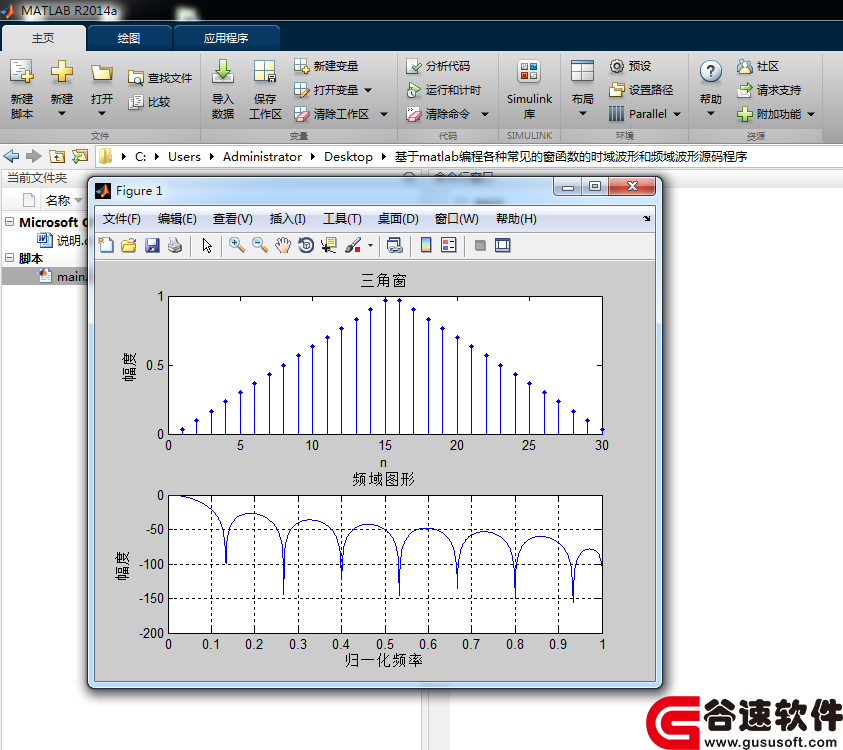Expand the New (新建) dropdown arrow

tap(62, 113)
